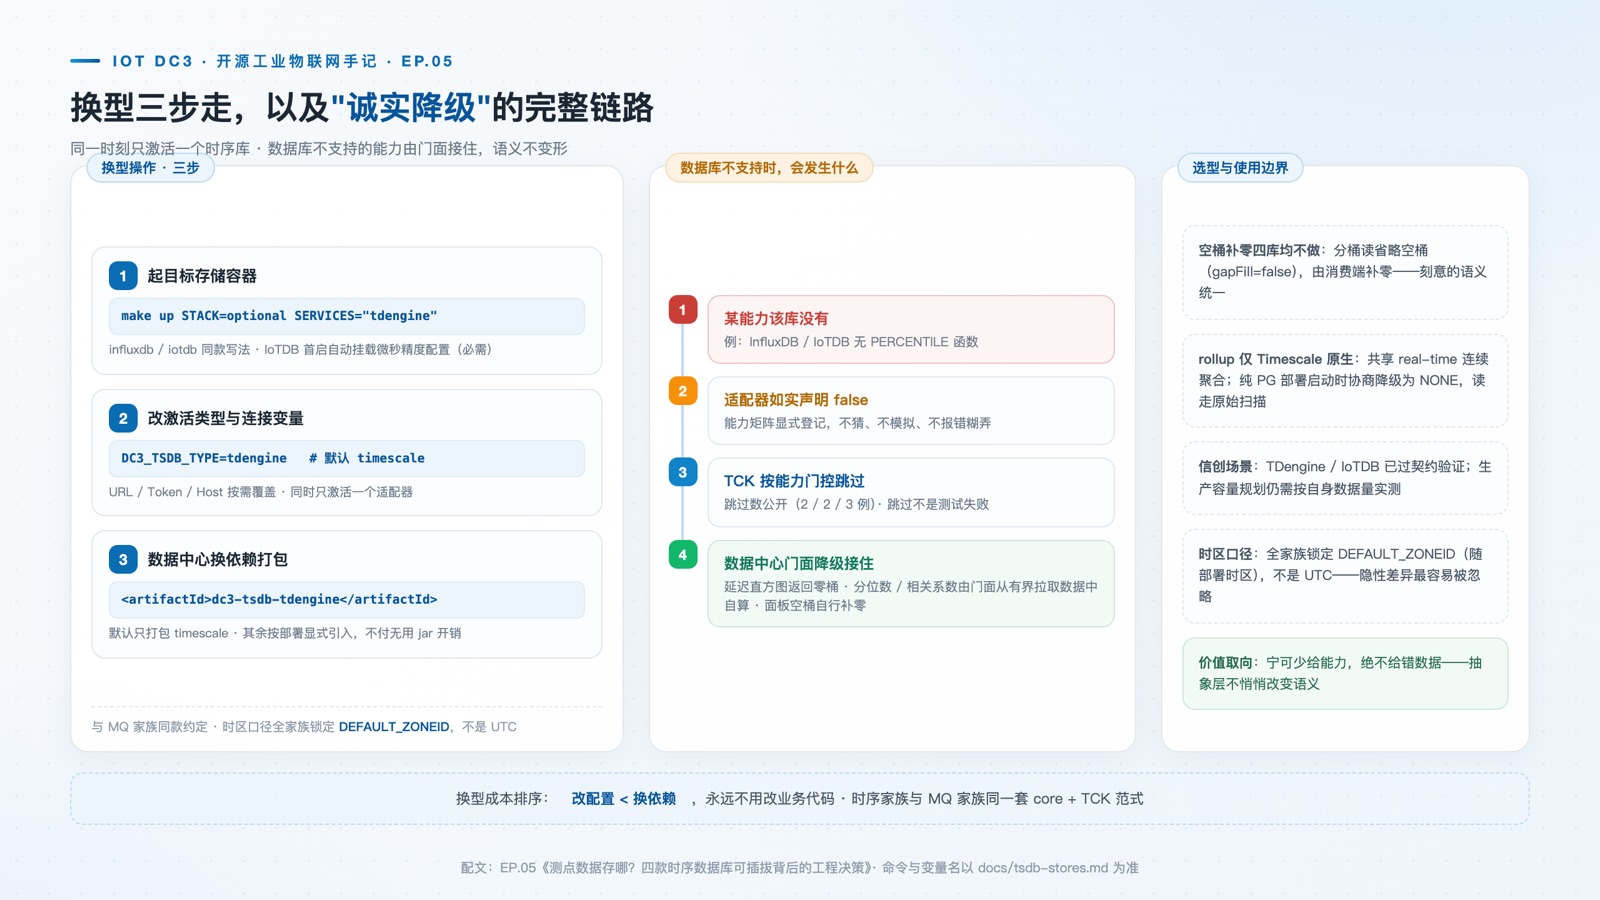Open the TCK 按能力门控跳过 card
The height and width of the screenshot is (900, 1600).
tap(911, 492)
